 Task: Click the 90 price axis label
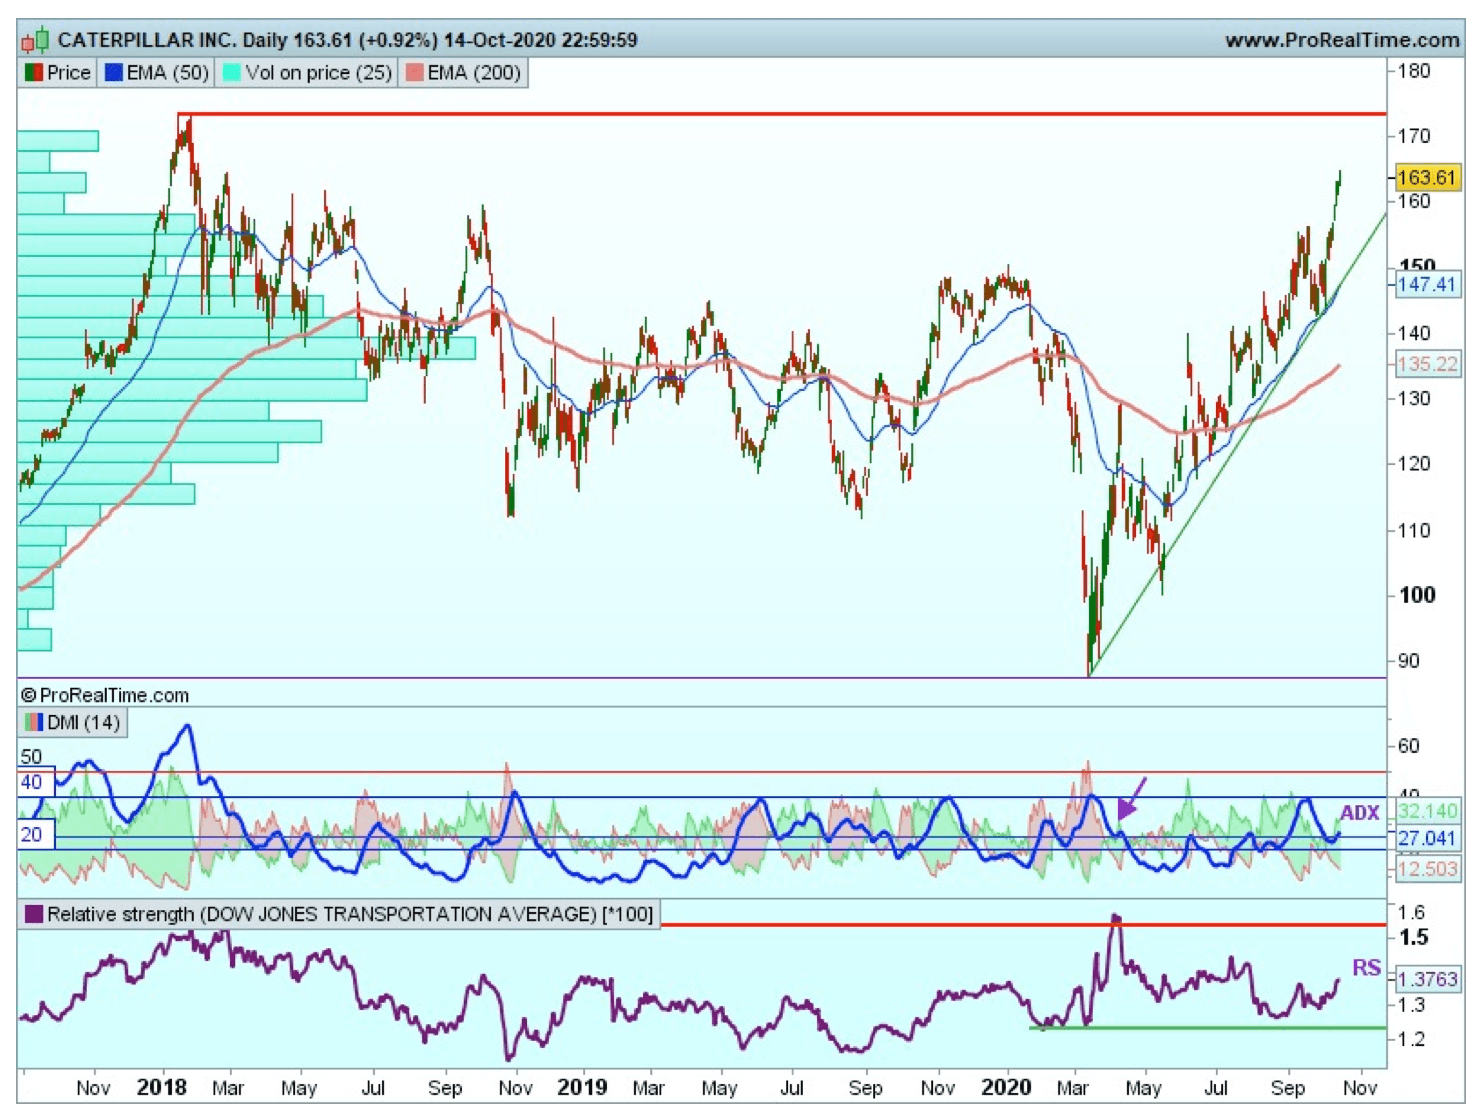[1408, 661]
